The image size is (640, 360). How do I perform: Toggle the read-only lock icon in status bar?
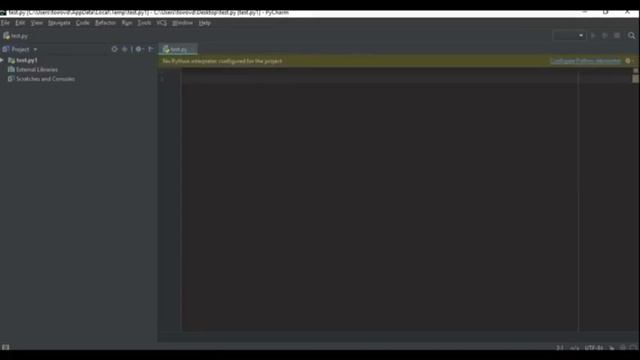coord(612,348)
